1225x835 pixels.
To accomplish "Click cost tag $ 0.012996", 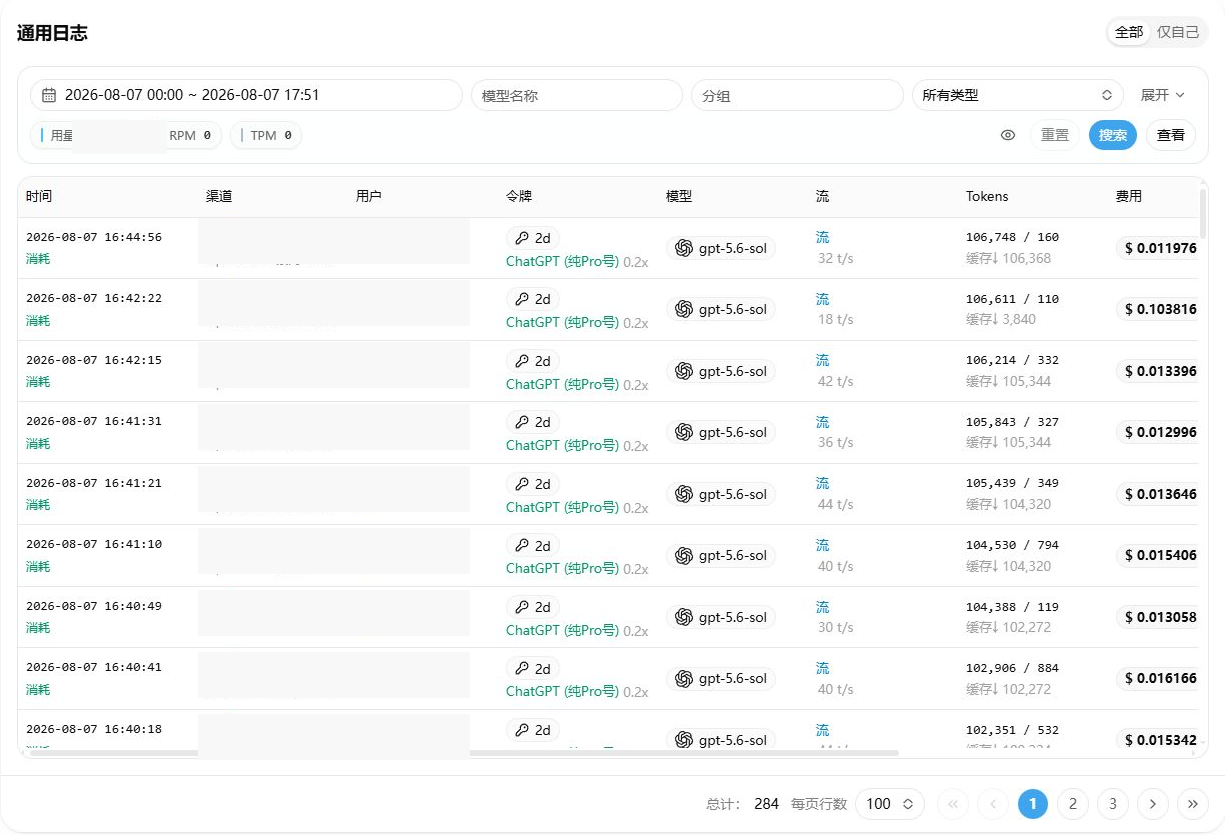I will (x=1157, y=432).
